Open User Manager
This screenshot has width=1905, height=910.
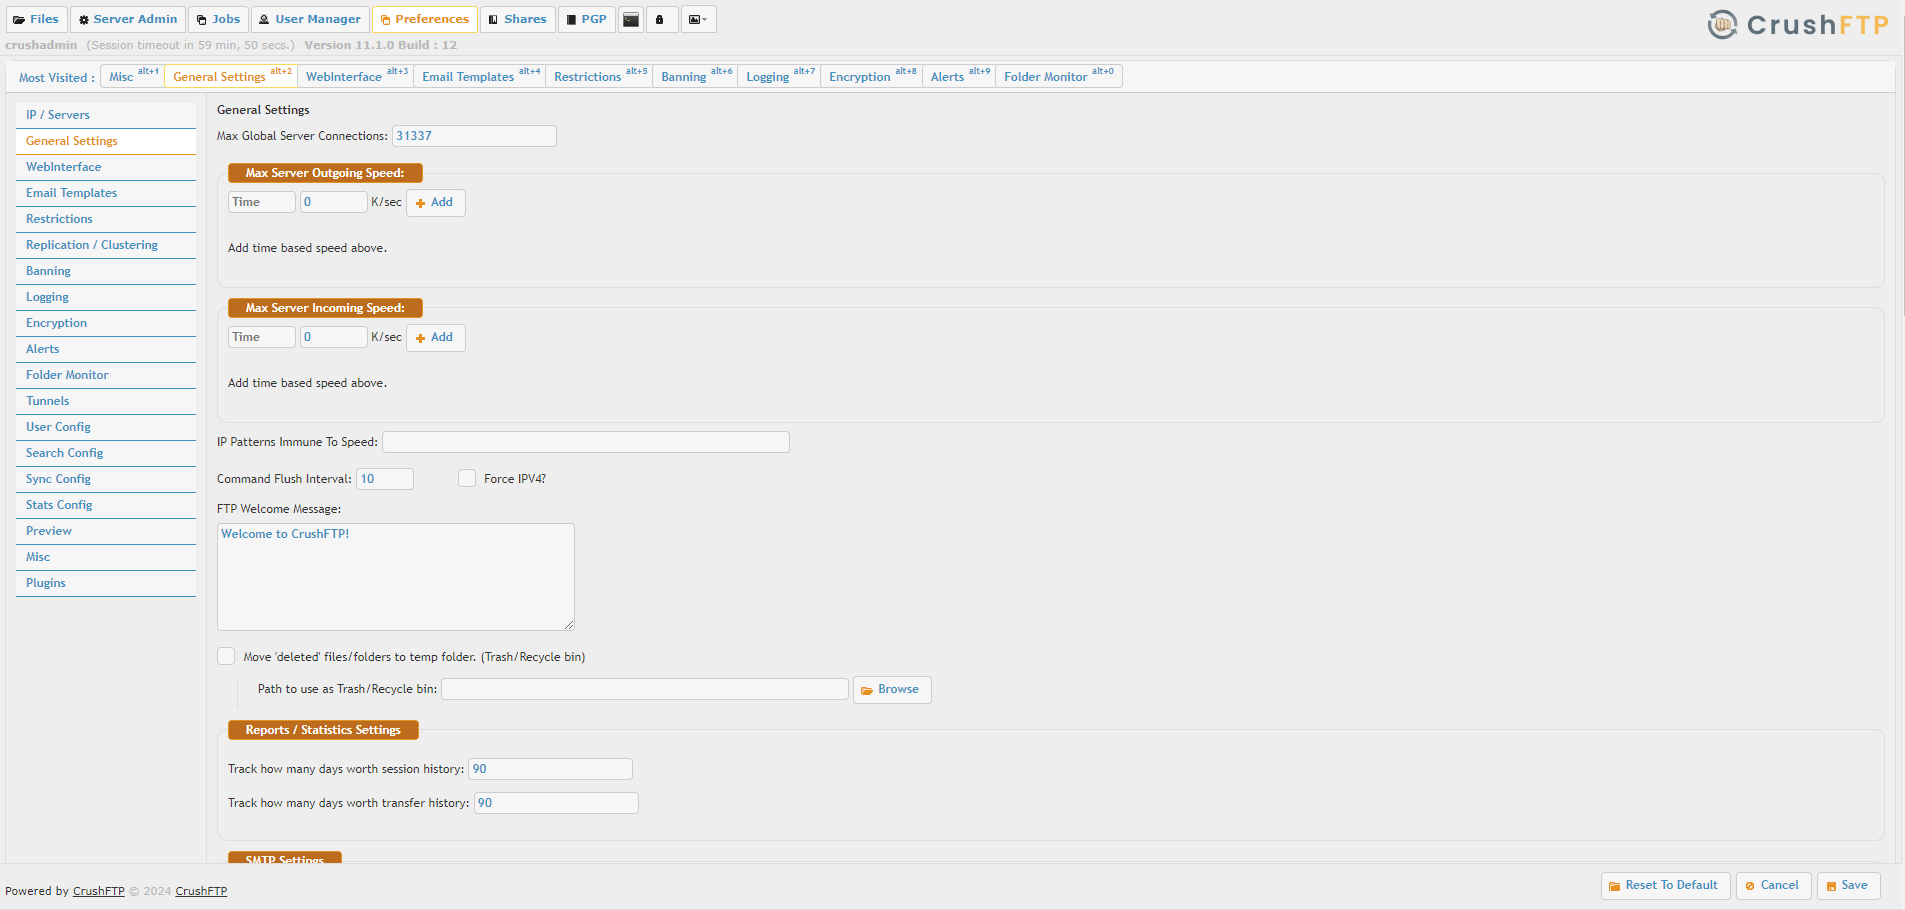[310, 20]
